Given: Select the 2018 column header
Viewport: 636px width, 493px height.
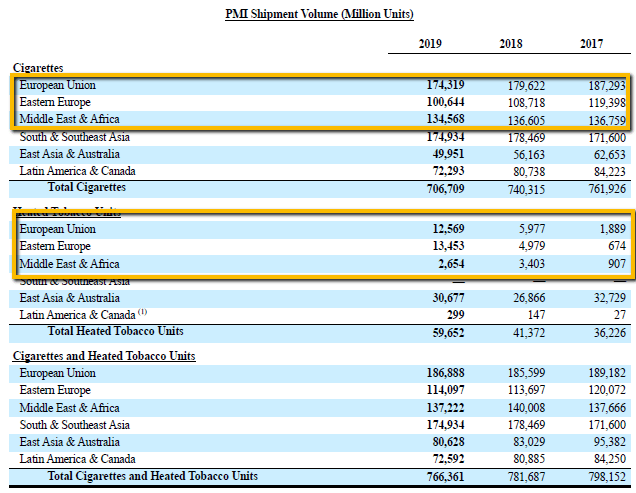Looking at the screenshot, I should [512, 45].
